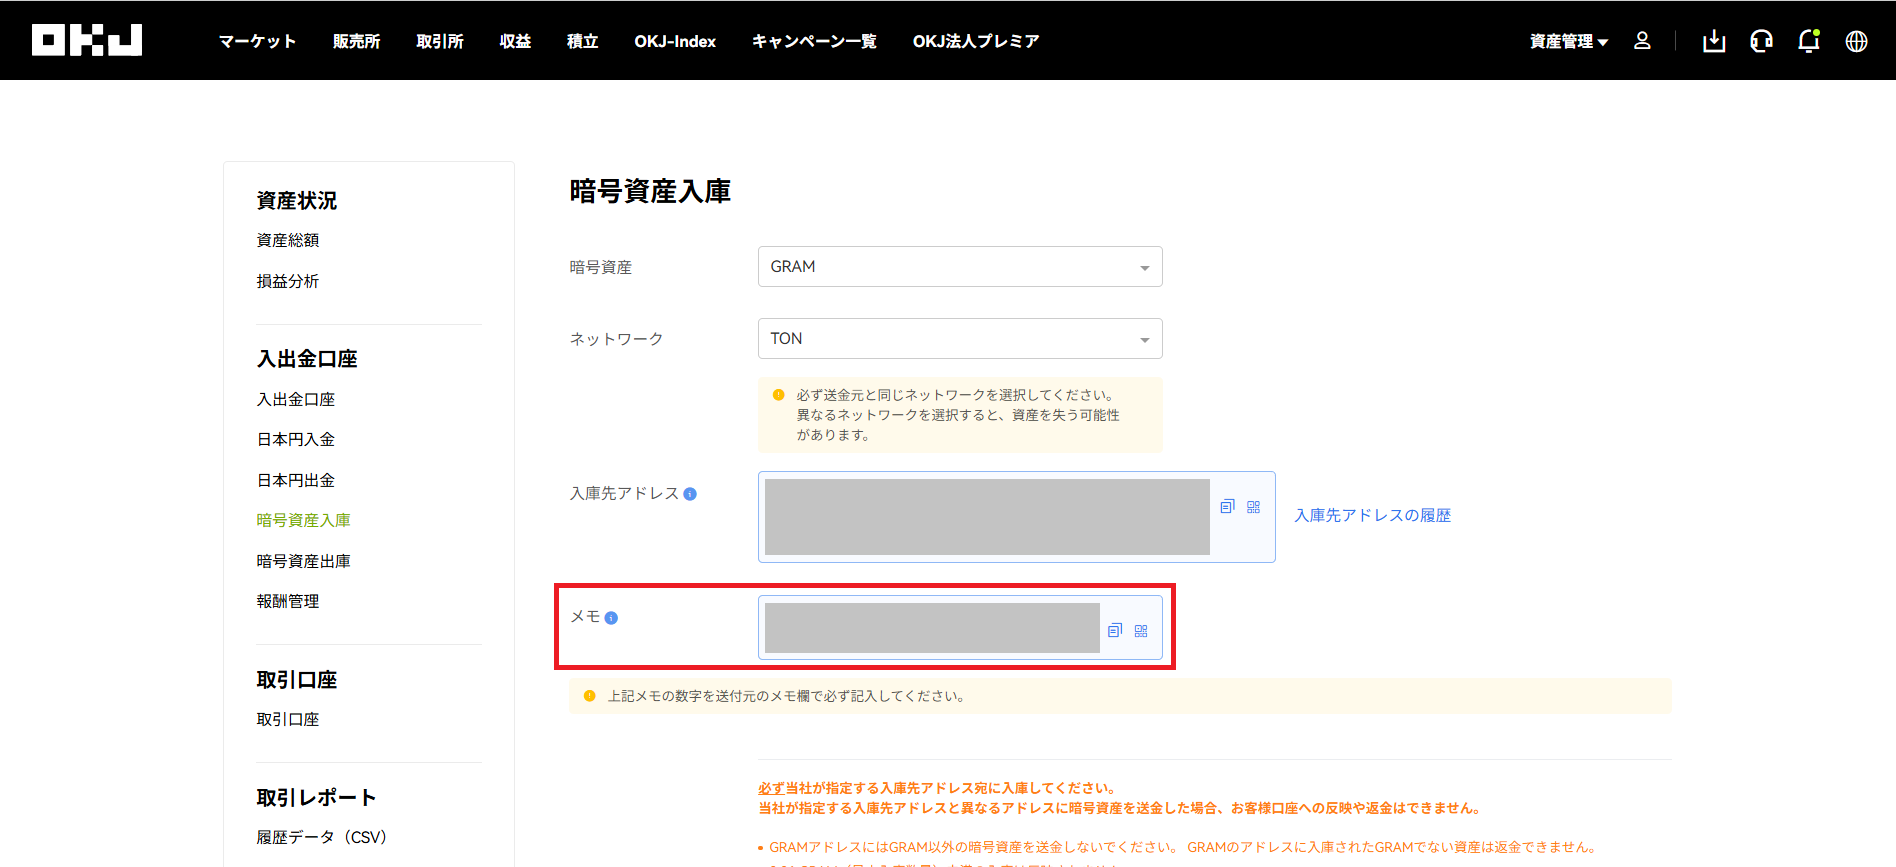Go to 暗号資産出庫 in sidebar
The width and height of the screenshot is (1896, 867).
click(x=304, y=561)
